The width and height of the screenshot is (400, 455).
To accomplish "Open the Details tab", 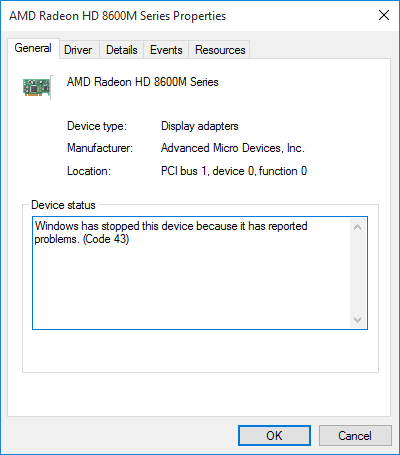I will [x=122, y=50].
